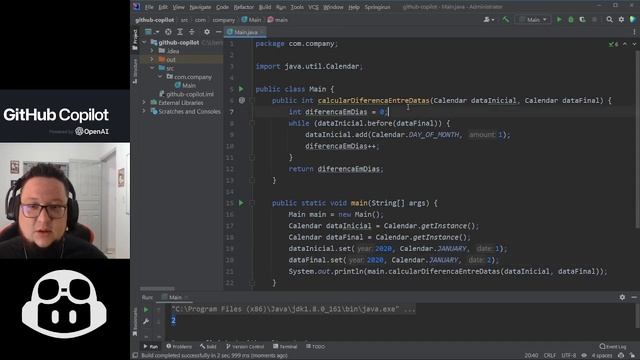This screenshot has width=640, height=360.
Task: Open Run panel settings gear
Action: point(622,297)
